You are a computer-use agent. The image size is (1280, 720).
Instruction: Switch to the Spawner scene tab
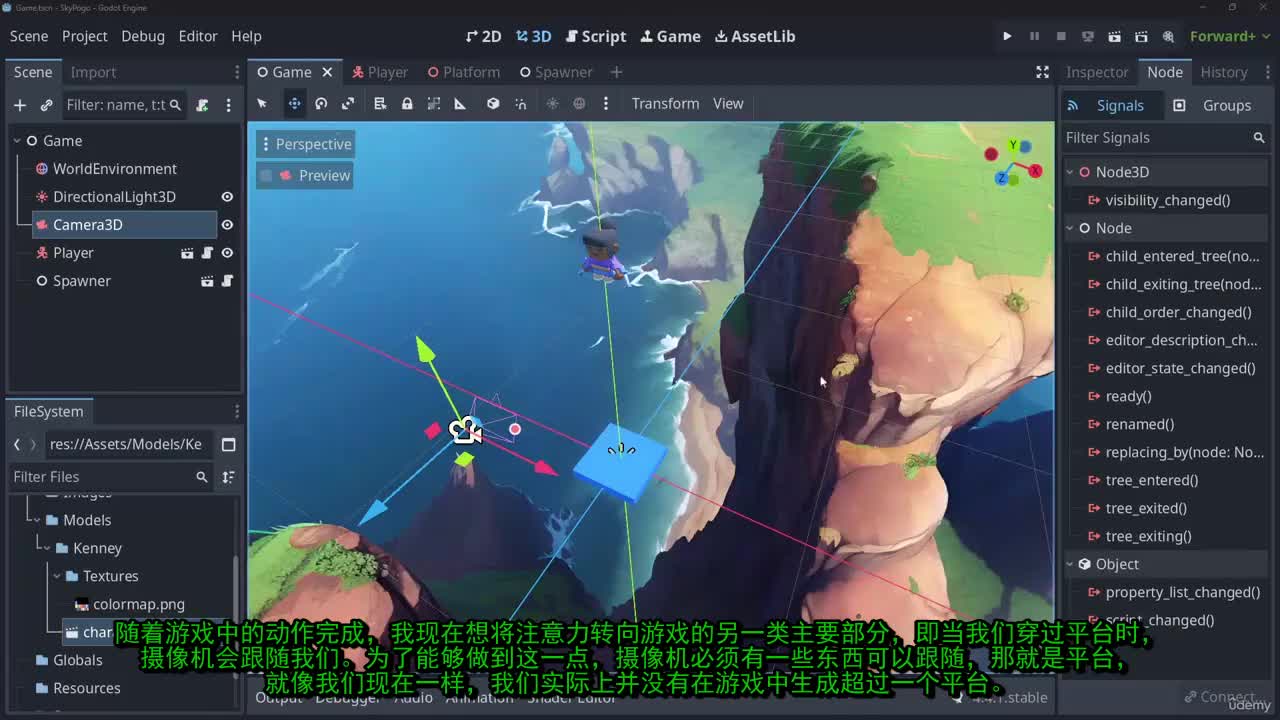(556, 72)
